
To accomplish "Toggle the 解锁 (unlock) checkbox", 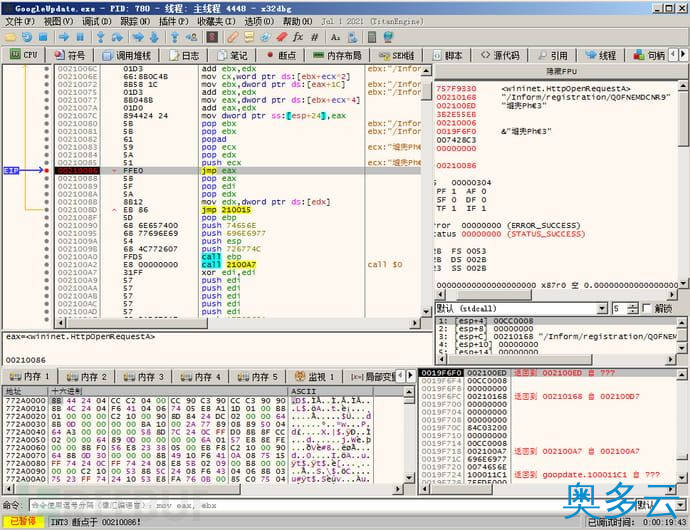I will pos(647,309).
